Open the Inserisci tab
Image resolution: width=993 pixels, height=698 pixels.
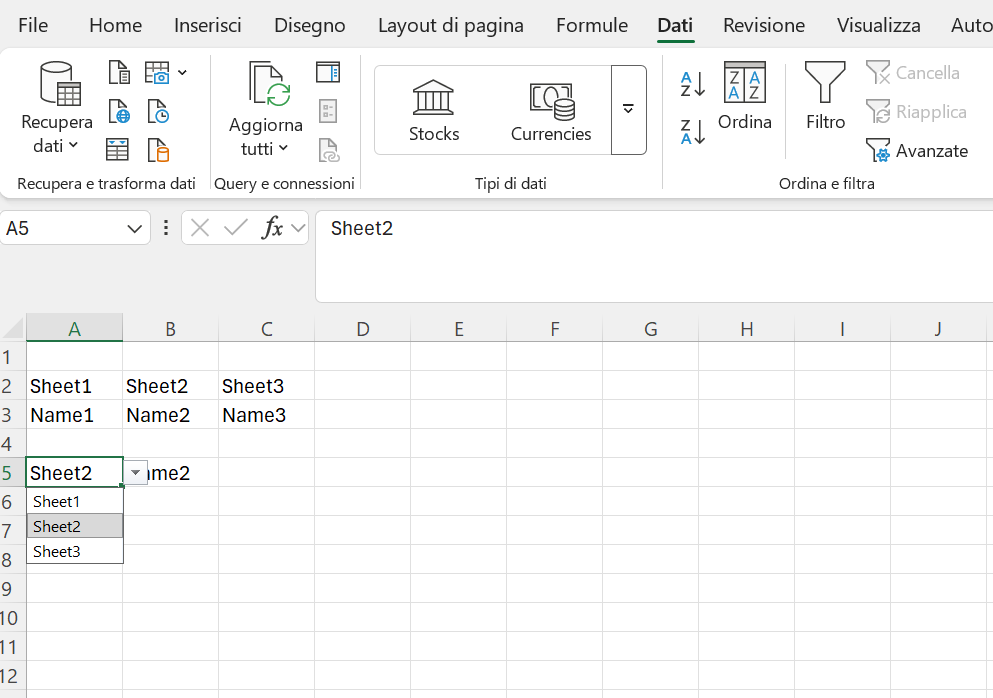[208, 25]
